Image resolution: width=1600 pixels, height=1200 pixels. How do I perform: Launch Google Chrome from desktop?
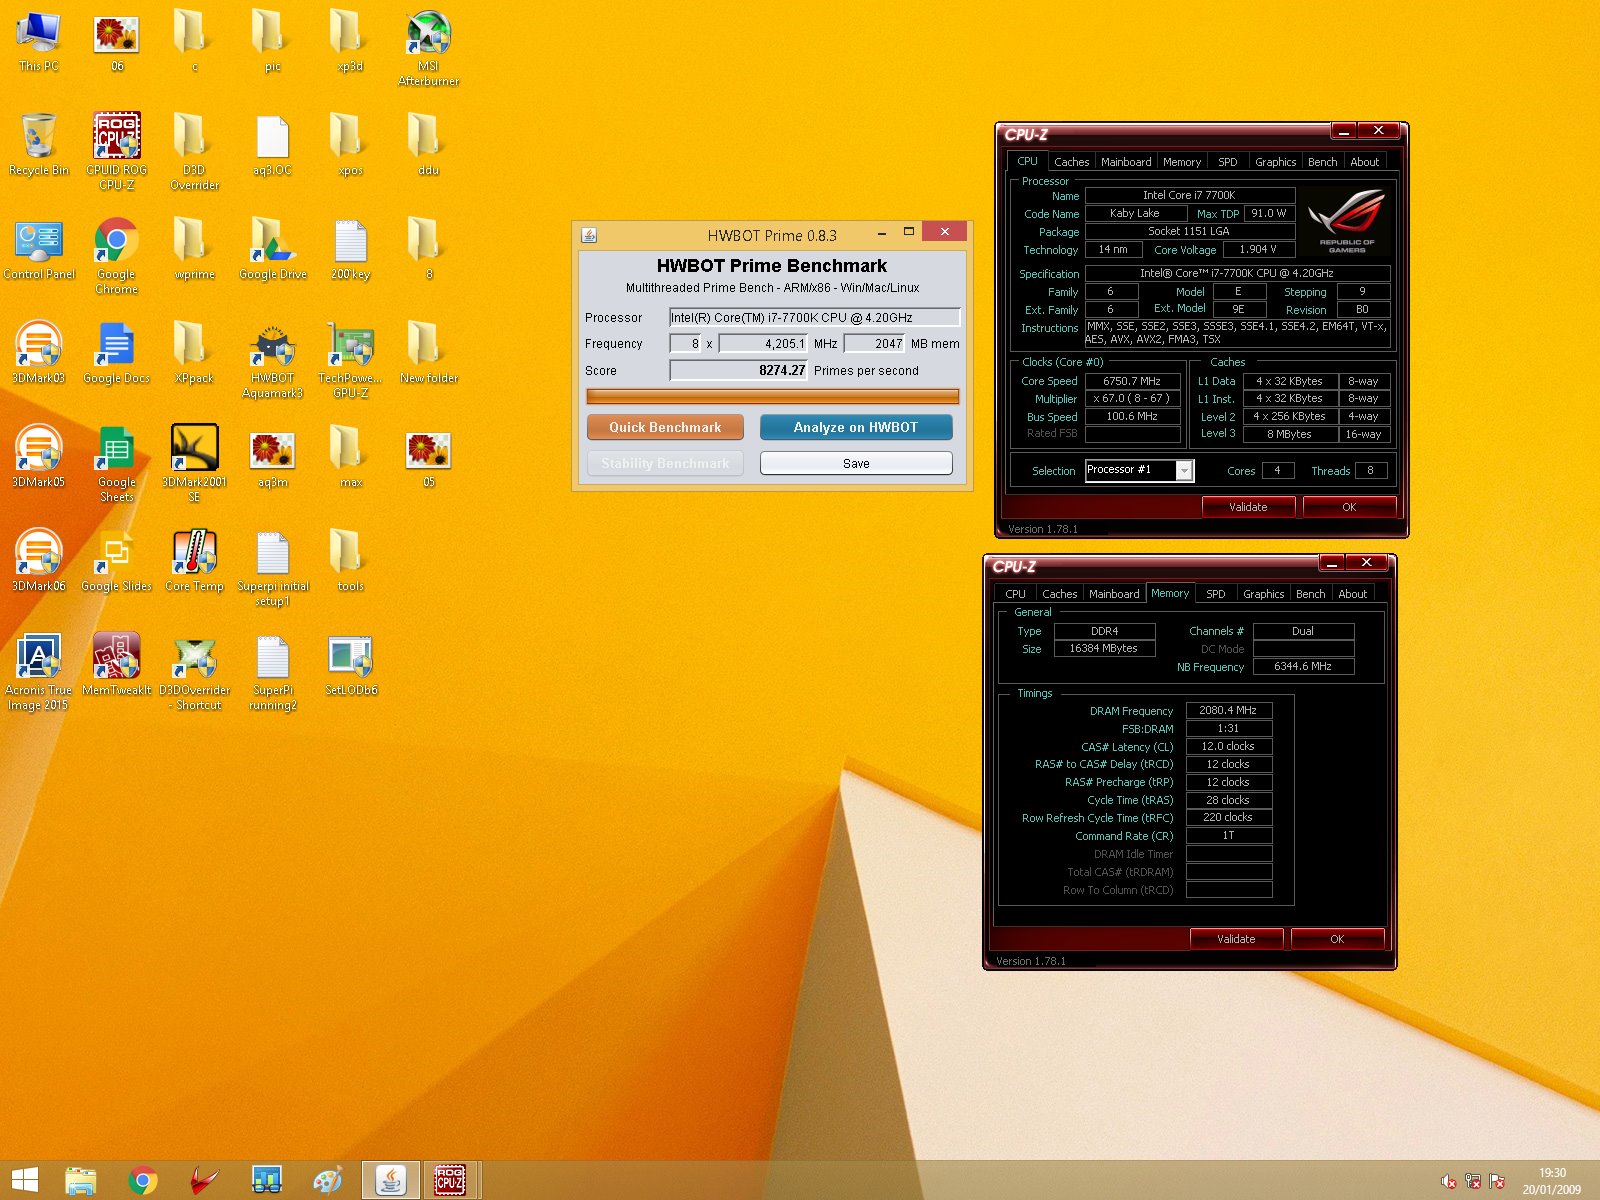pyautogui.click(x=117, y=256)
